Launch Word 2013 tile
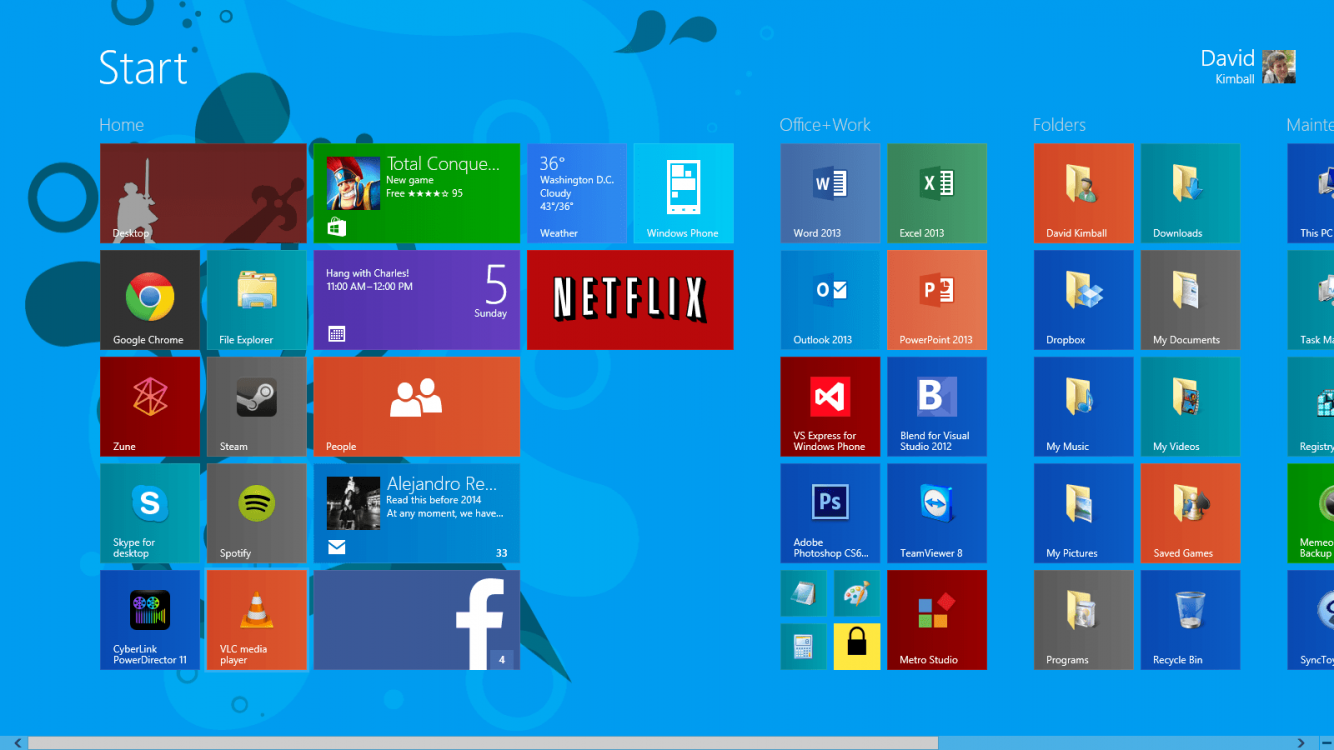 coord(831,193)
